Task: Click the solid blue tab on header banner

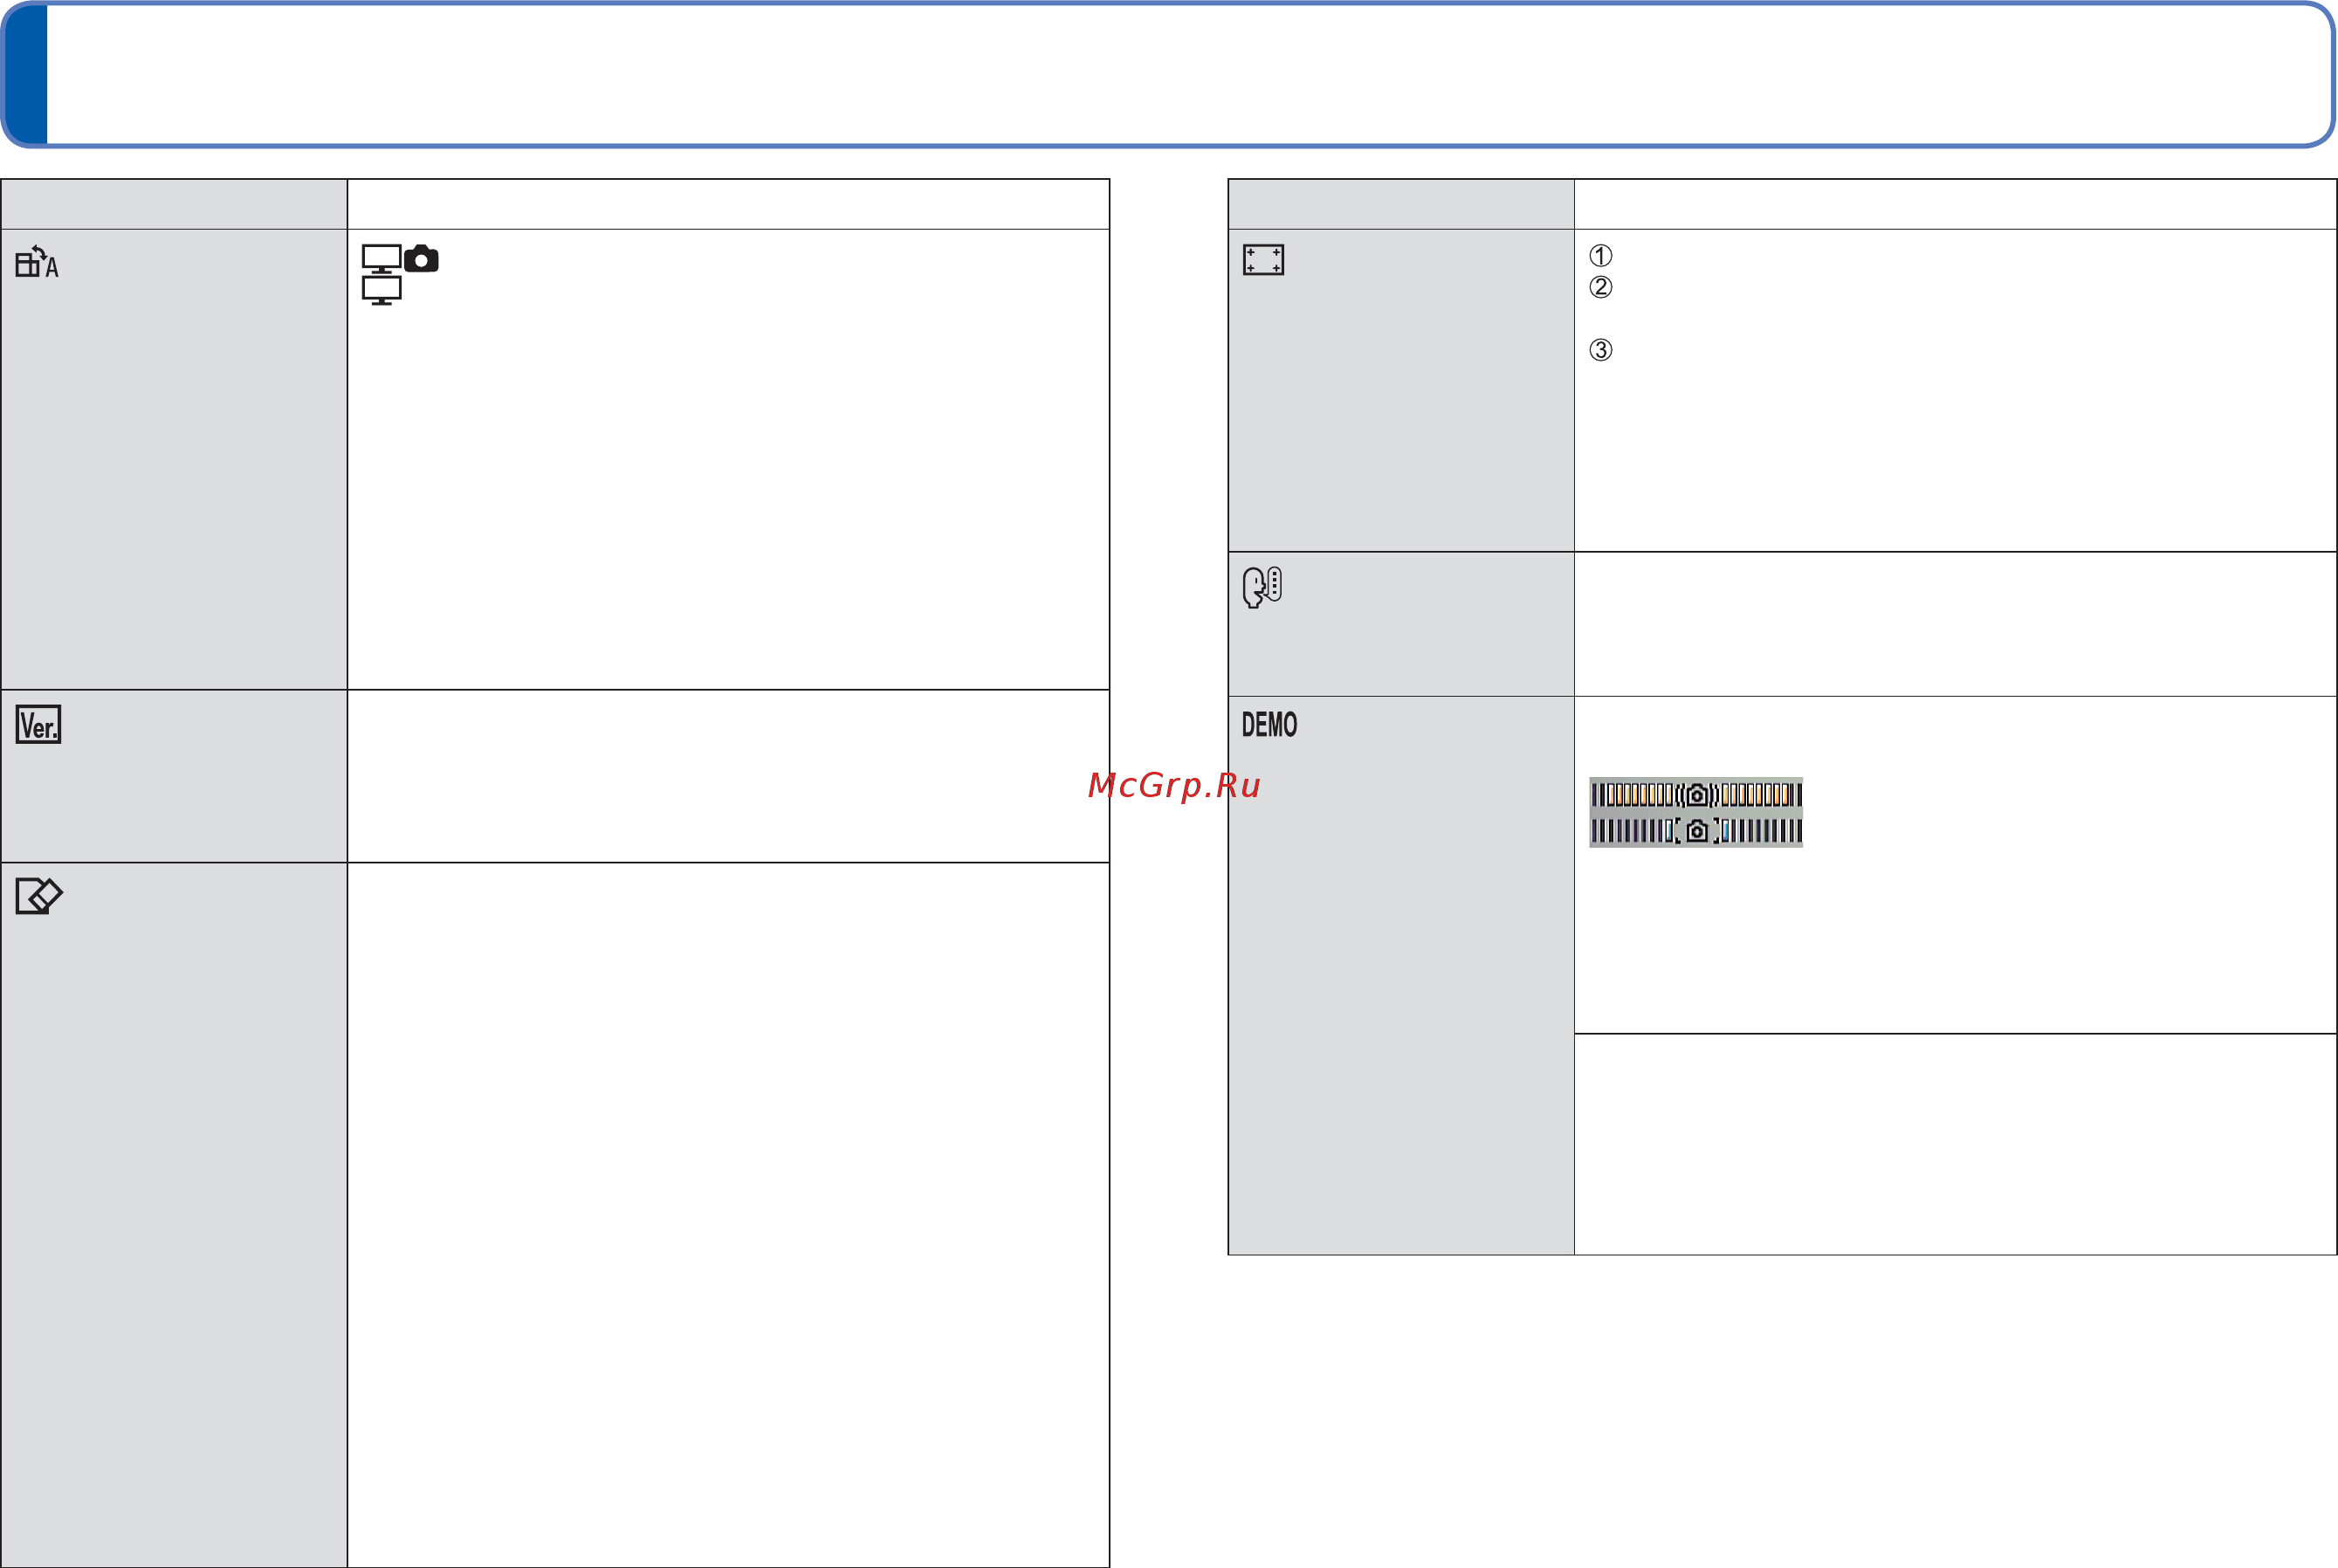Action: (x=25, y=74)
